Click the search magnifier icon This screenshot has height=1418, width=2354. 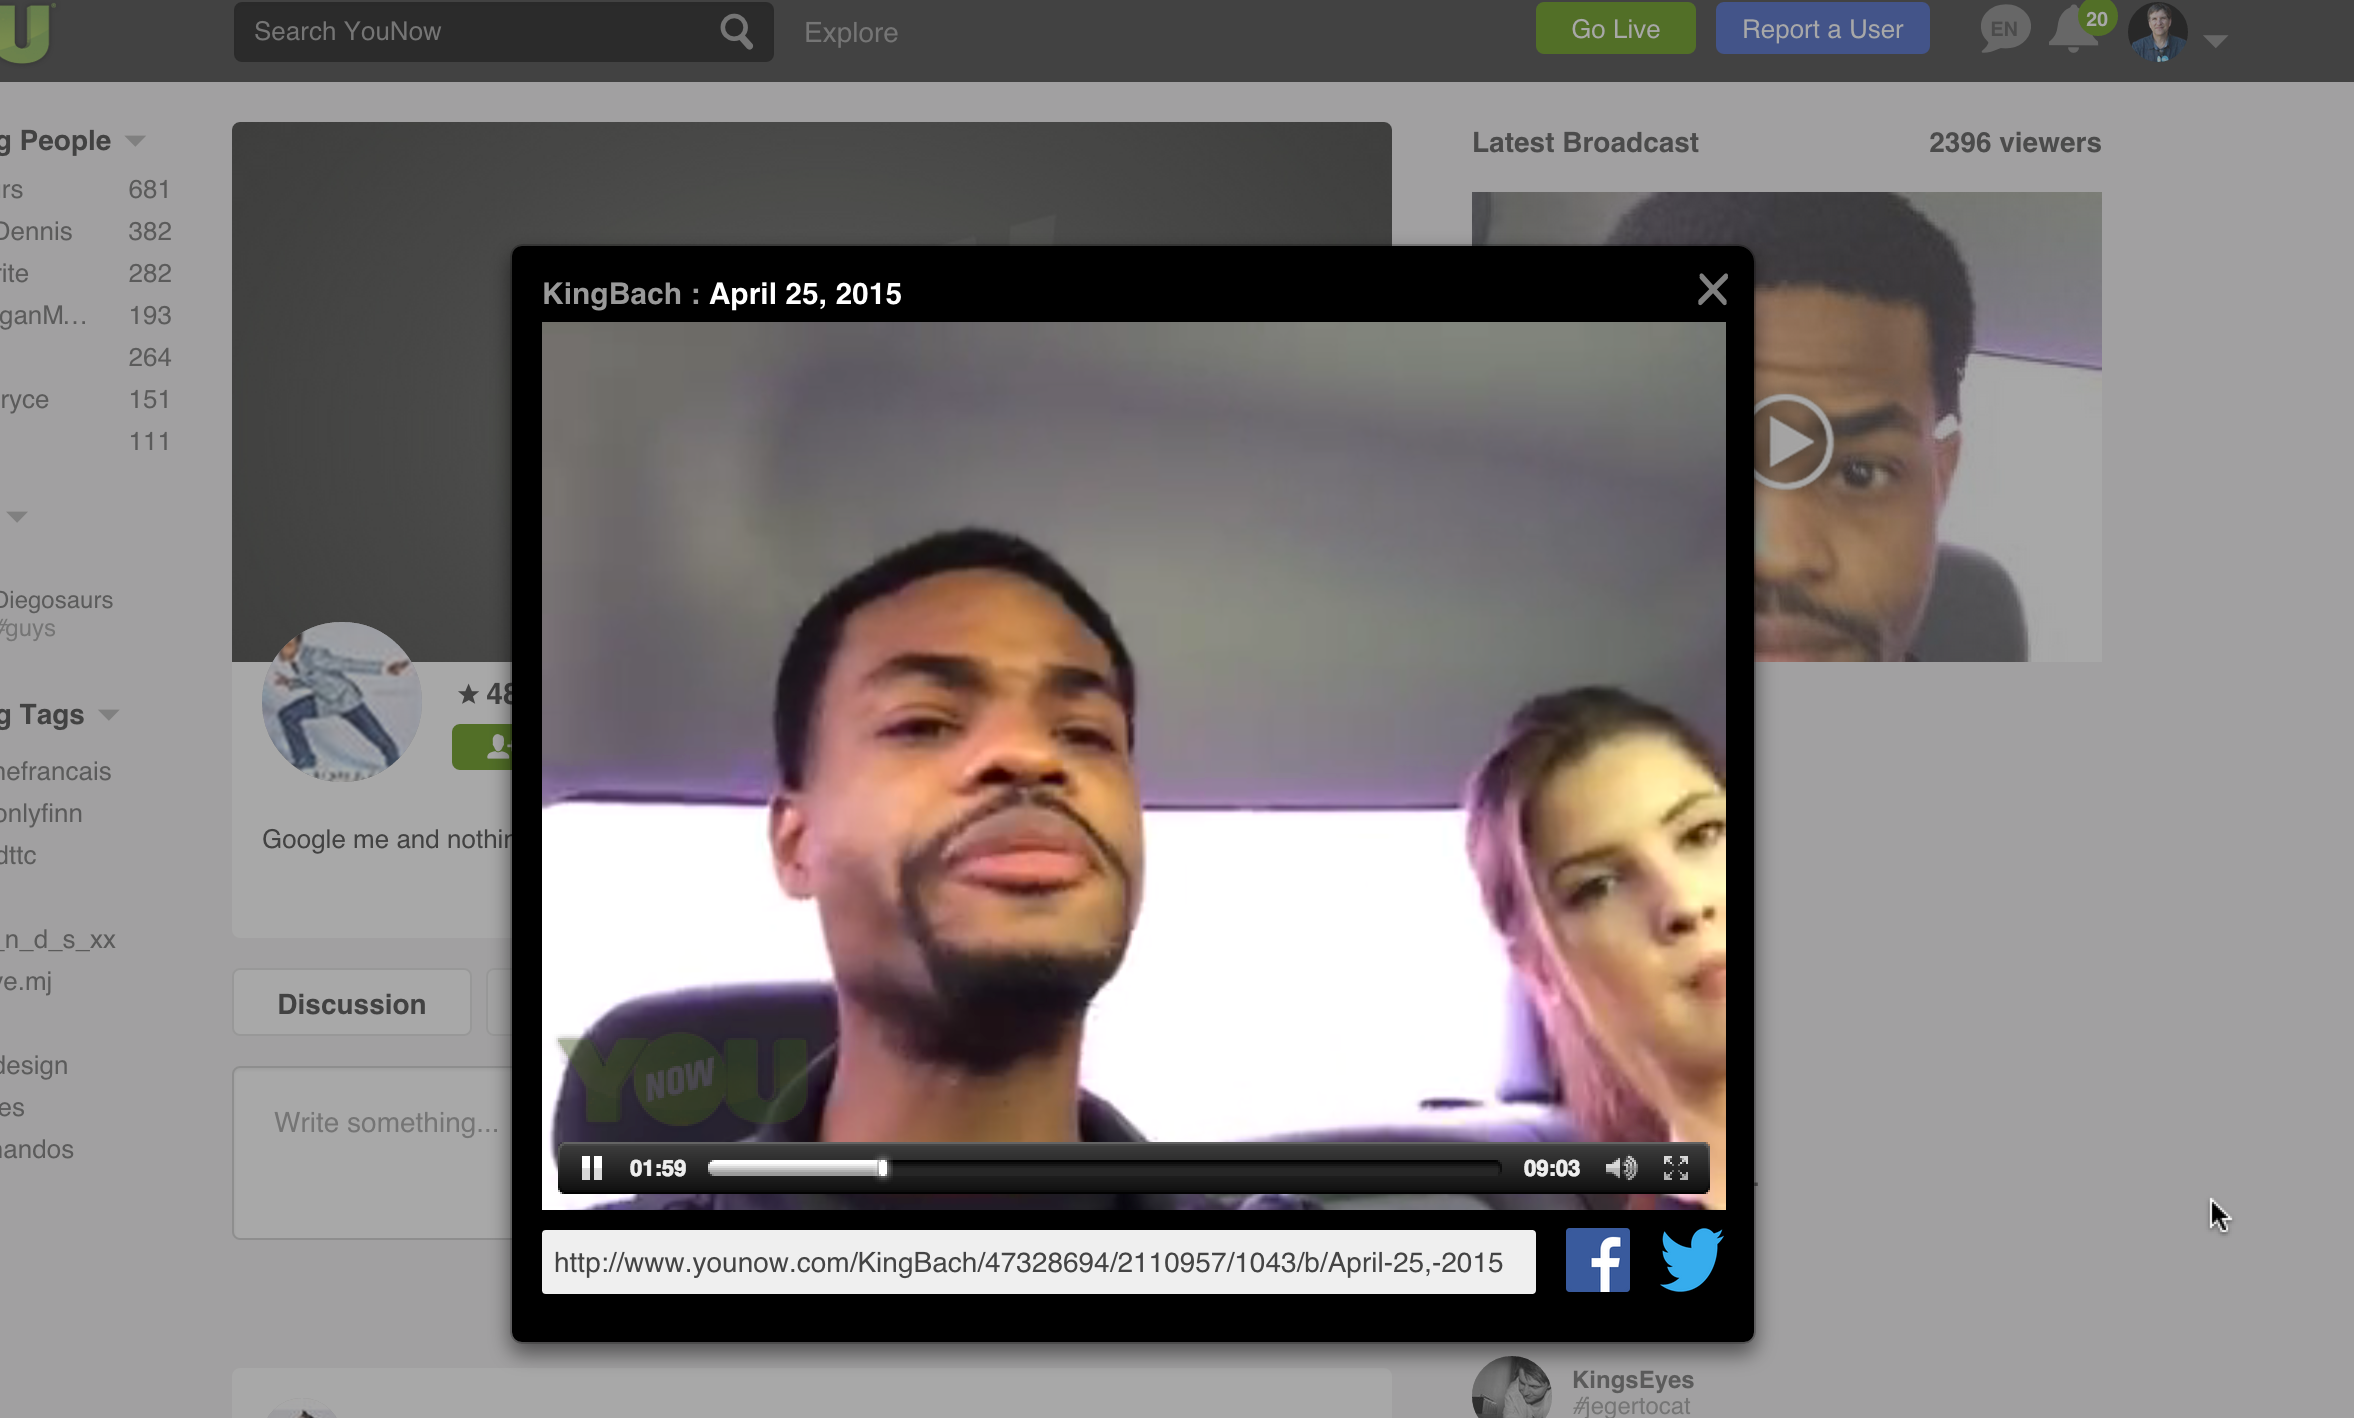coord(736,32)
